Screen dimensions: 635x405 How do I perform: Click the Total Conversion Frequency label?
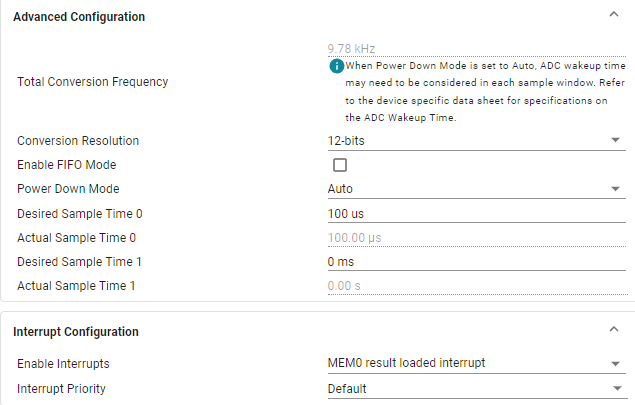tap(93, 82)
